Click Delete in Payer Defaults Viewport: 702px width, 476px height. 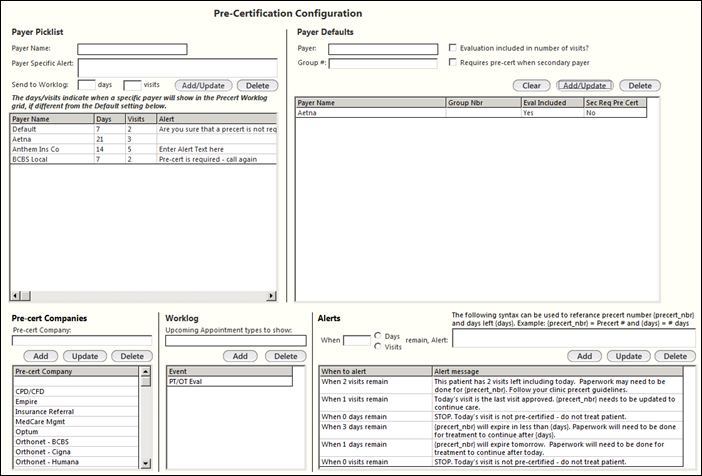pyautogui.click(x=640, y=86)
